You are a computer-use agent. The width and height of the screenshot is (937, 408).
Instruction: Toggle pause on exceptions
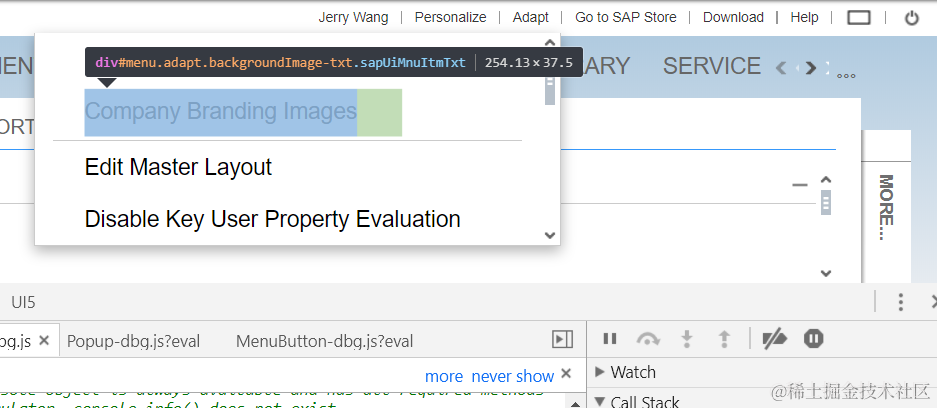(813, 339)
